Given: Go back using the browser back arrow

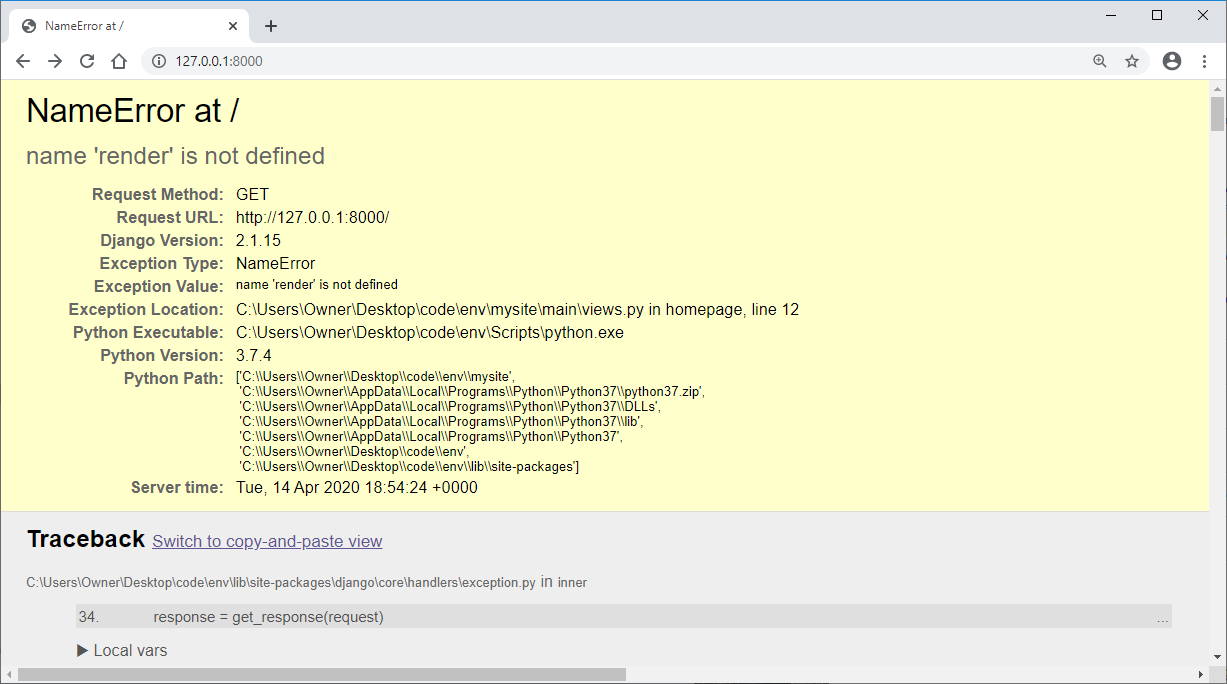Looking at the screenshot, I should [x=23, y=61].
